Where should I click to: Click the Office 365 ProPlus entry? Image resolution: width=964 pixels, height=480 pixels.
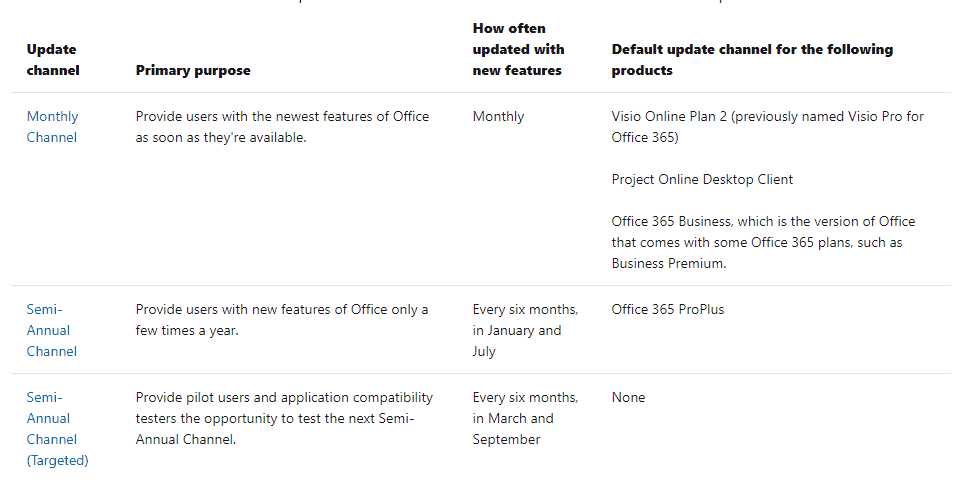click(668, 310)
